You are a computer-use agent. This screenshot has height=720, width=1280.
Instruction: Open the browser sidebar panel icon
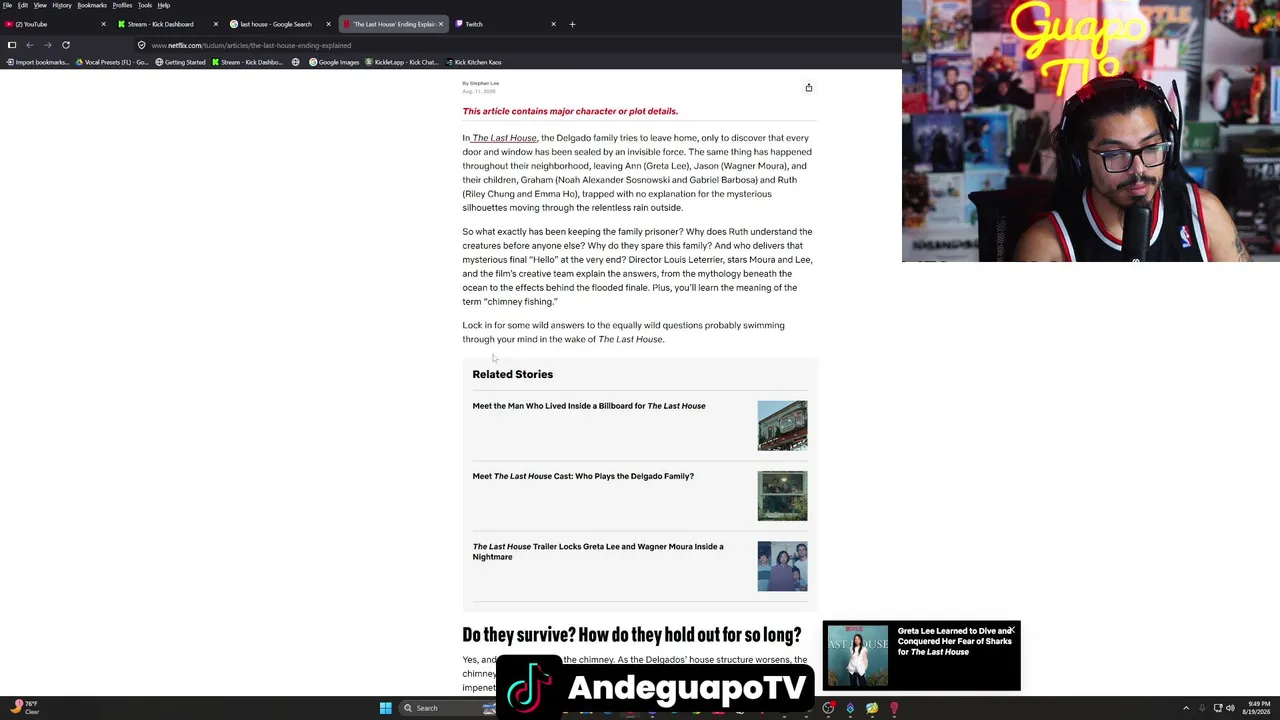[12, 45]
